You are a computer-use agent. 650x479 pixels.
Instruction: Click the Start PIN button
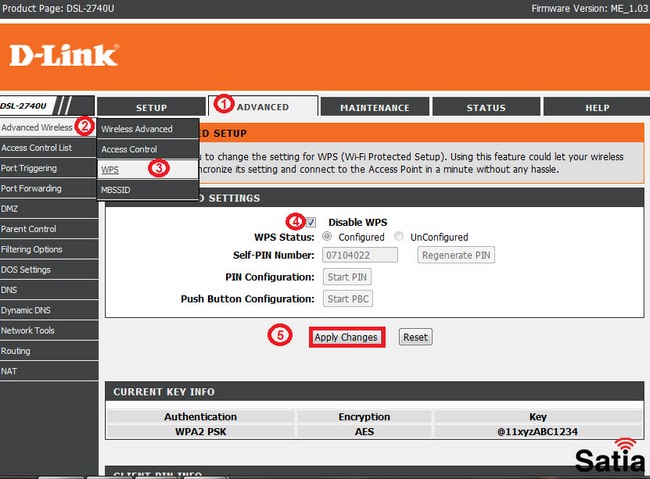click(347, 277)
